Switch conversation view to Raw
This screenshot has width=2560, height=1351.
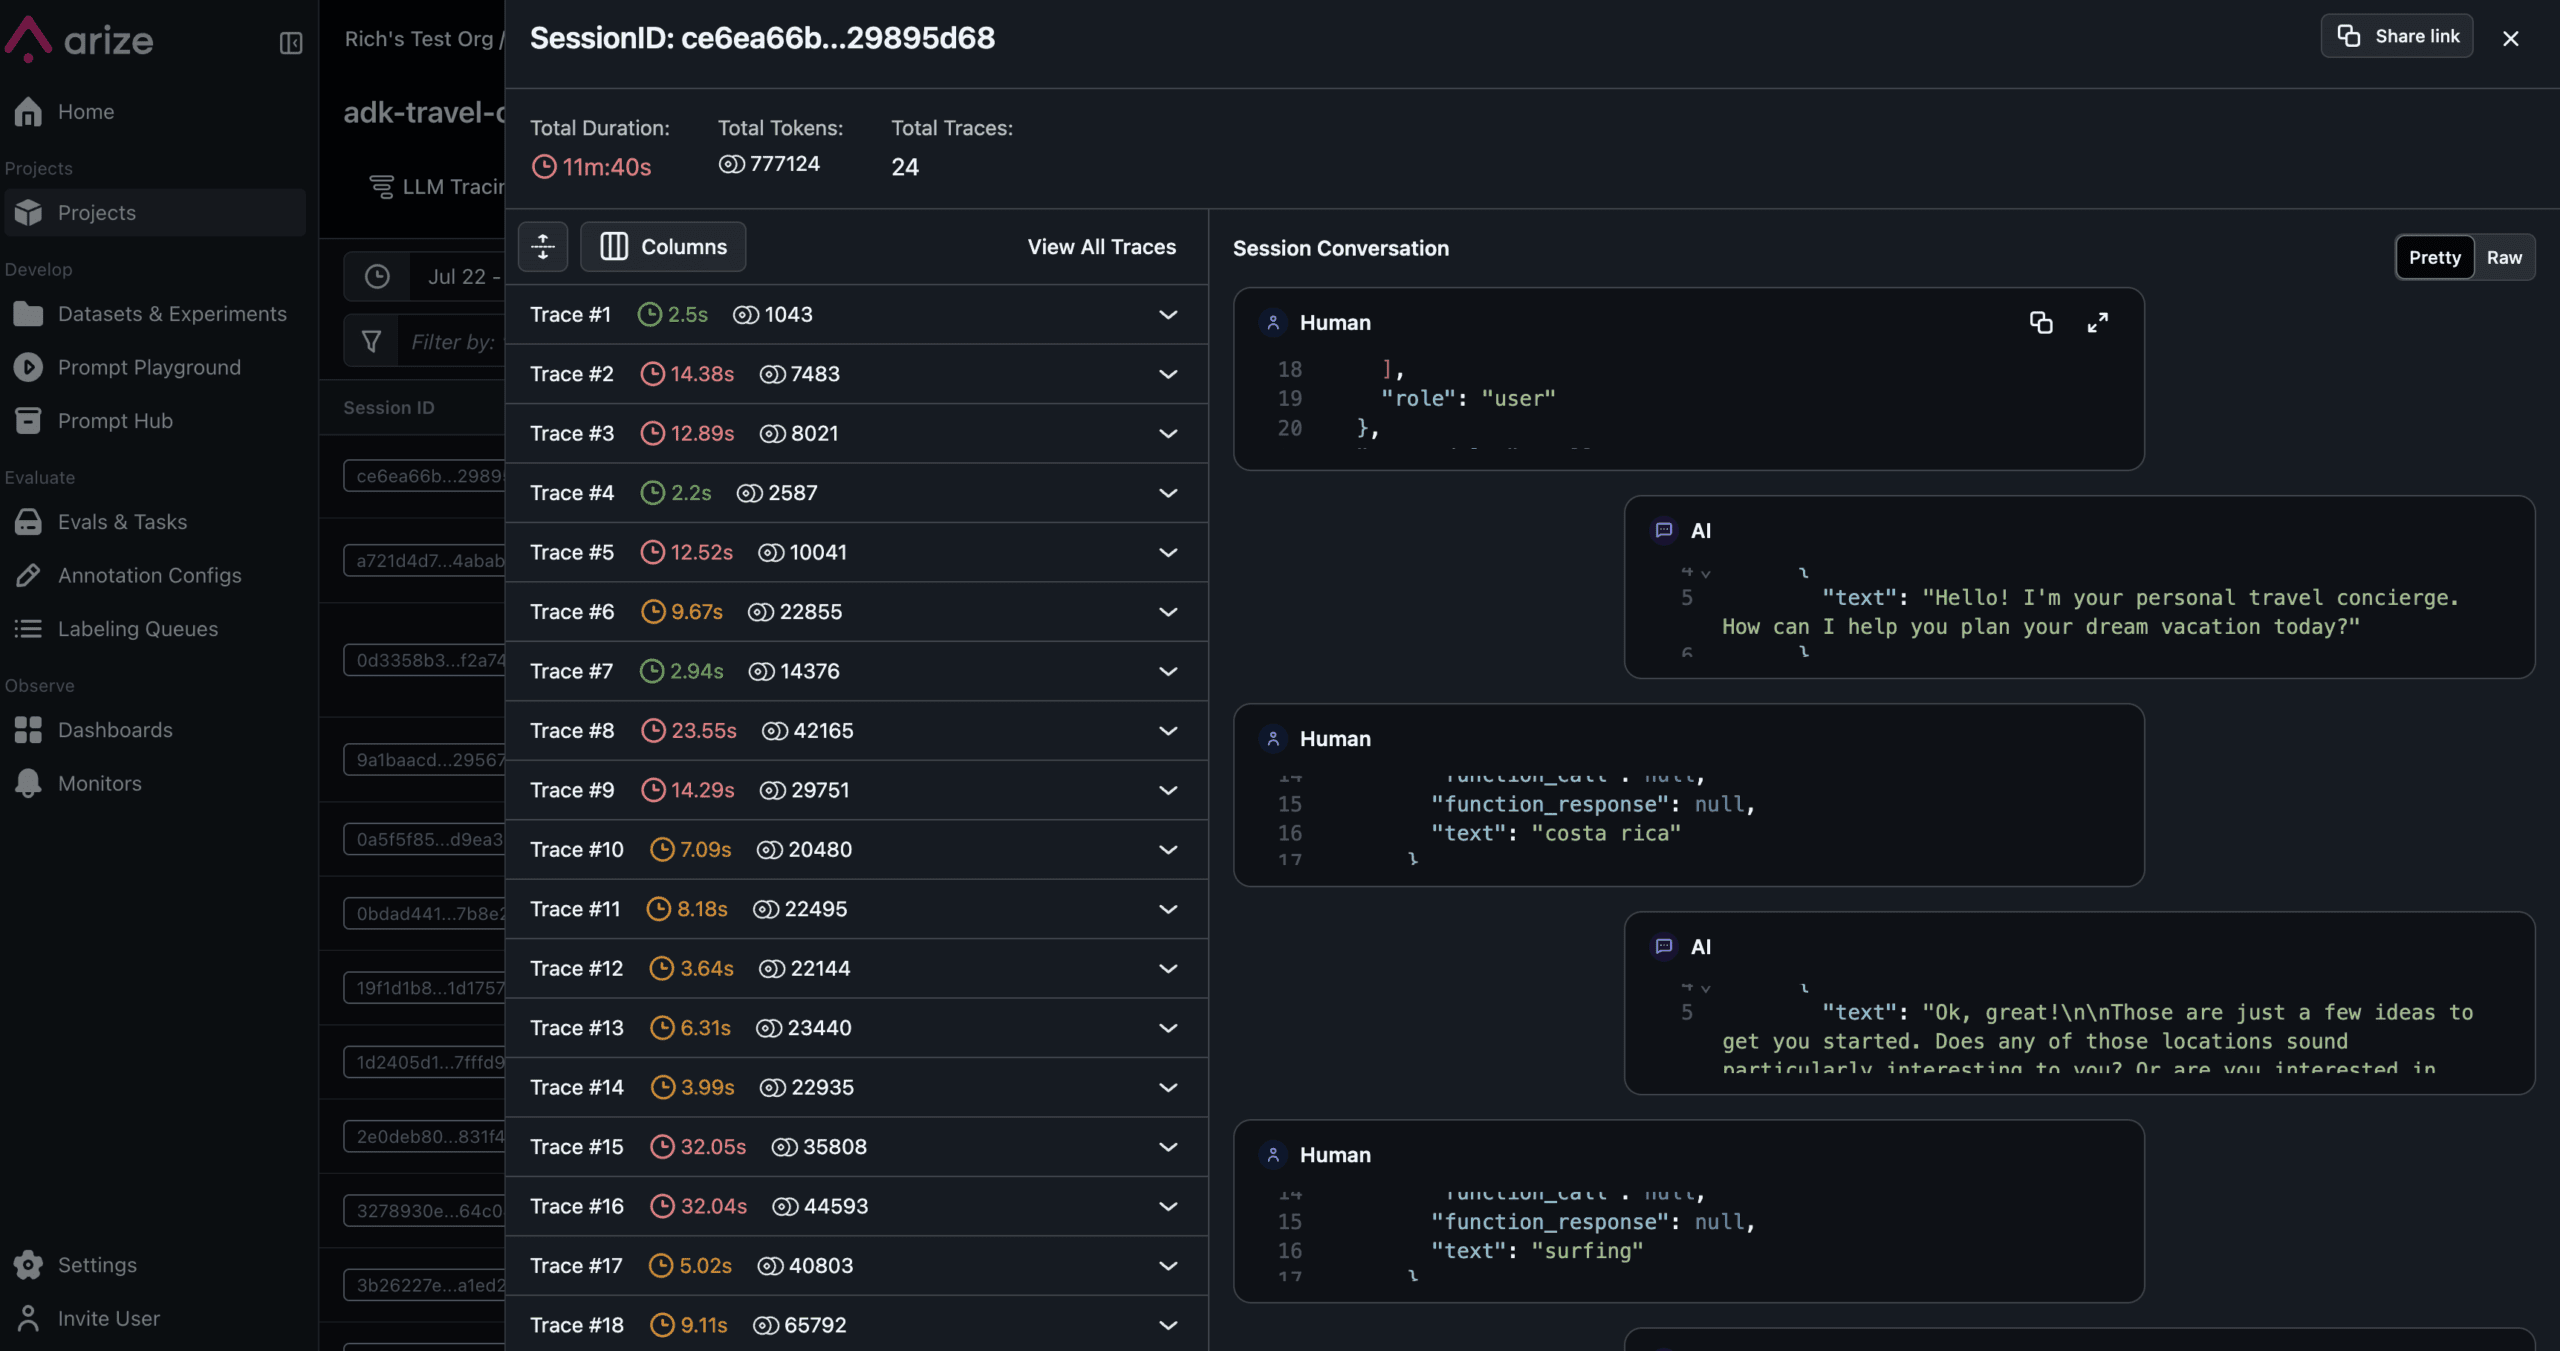pos(2503,257)
